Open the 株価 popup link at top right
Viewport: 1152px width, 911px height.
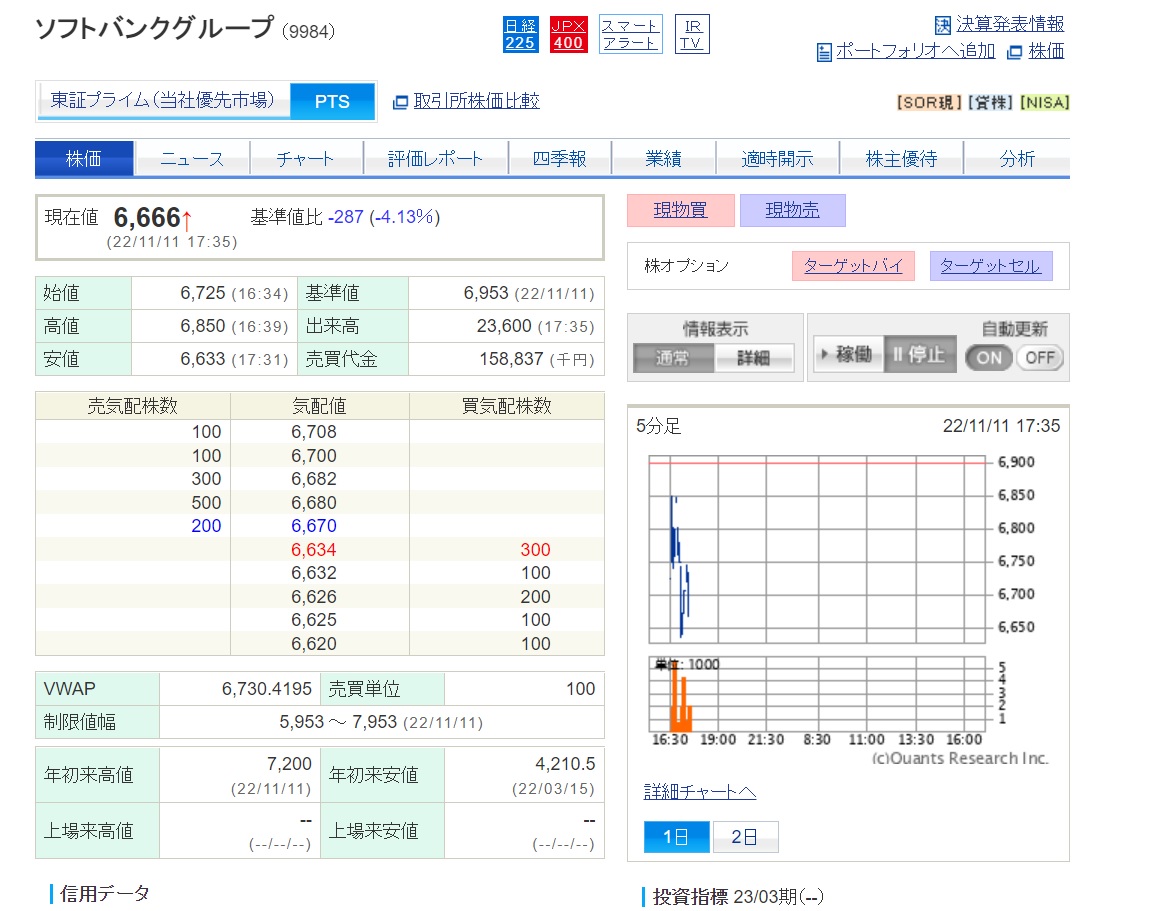1046,51
